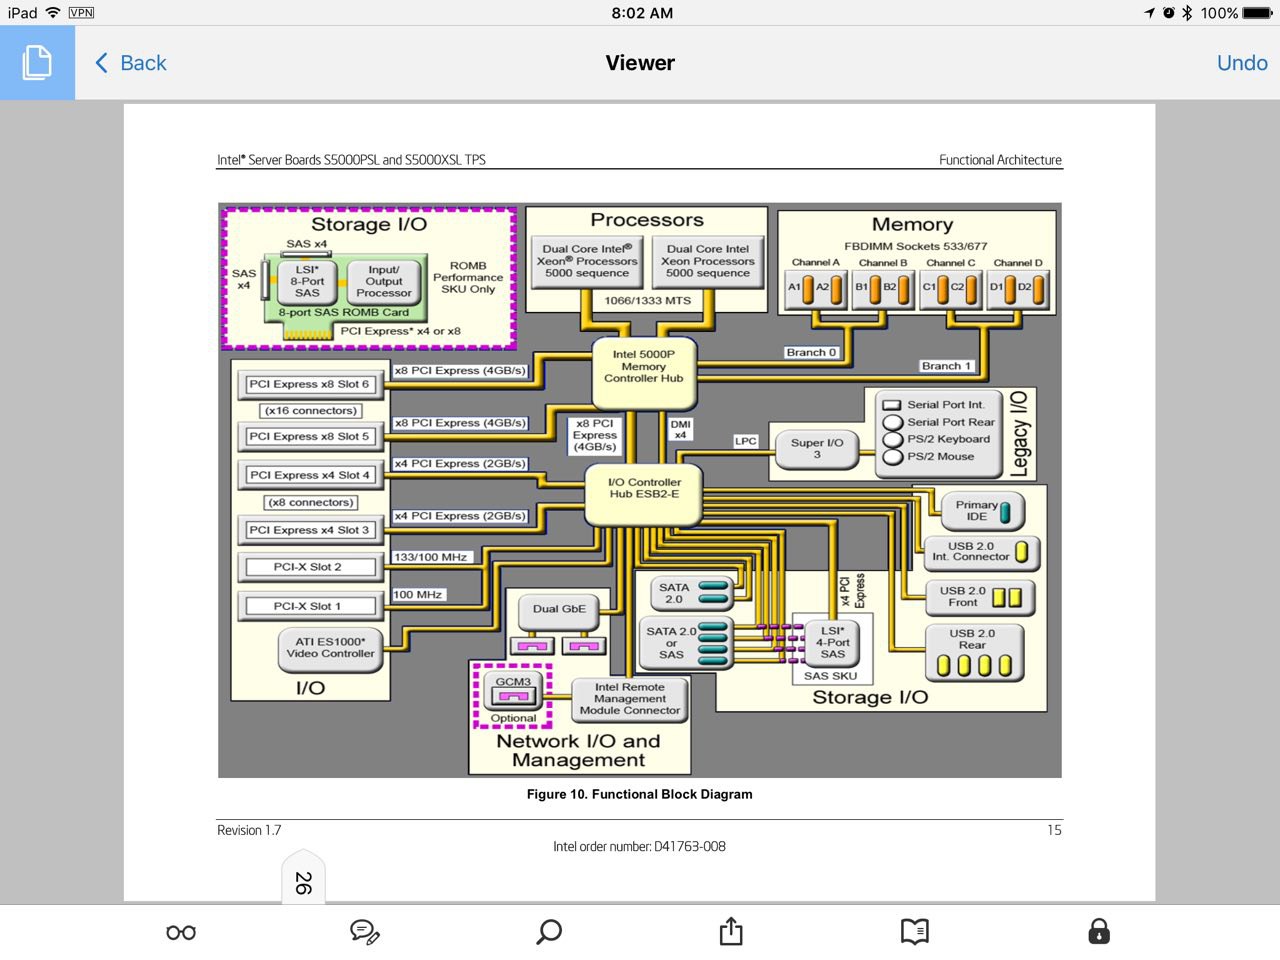Tap the "1066/1333 MTS" bus label
1280x960 pixels.
tap(648, 300)
